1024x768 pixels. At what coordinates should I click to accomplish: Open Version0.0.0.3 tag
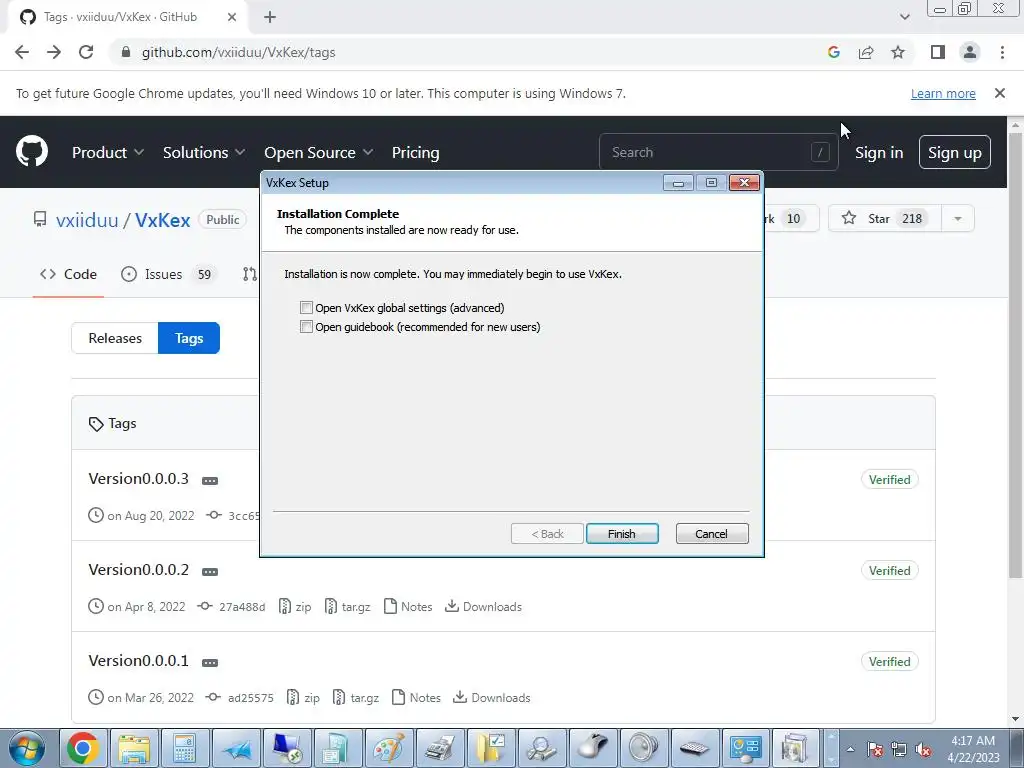(x=138, y=479)
